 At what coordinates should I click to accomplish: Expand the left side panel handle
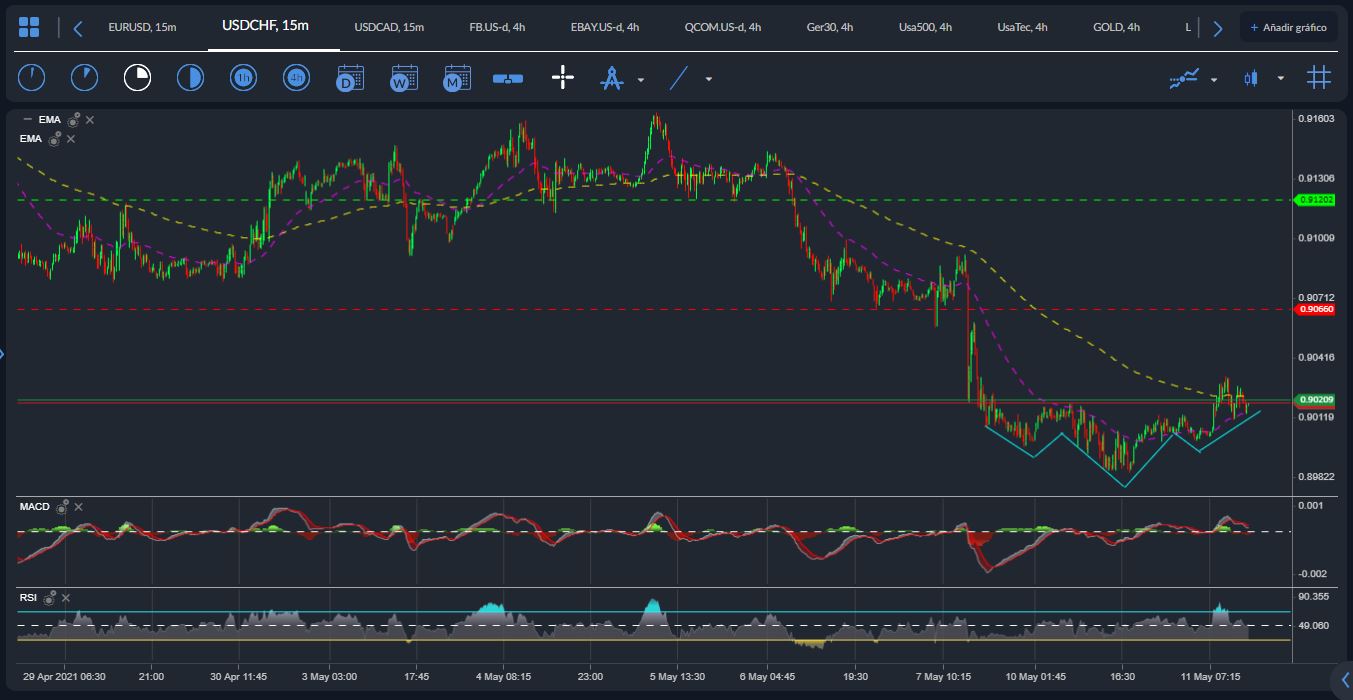tap(3, 353)
